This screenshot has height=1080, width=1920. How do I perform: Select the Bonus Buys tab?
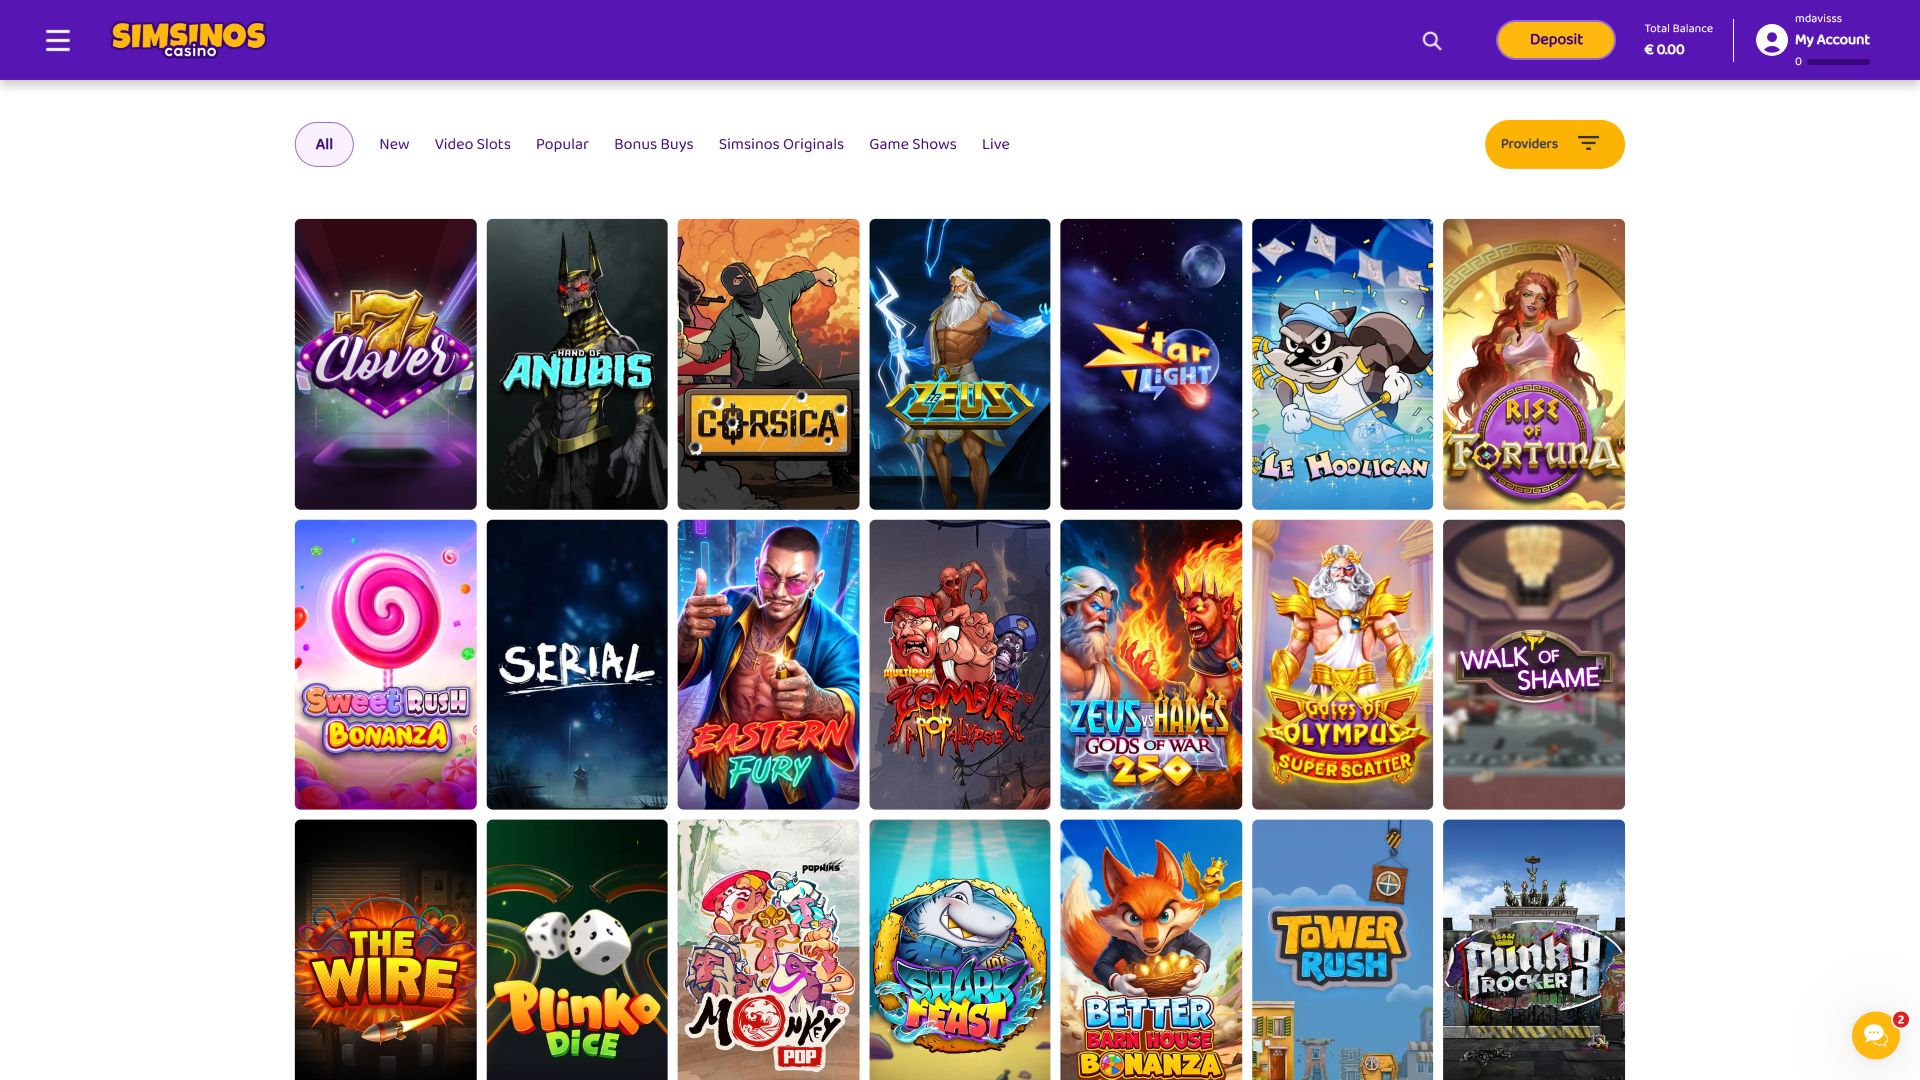point(653,144)
